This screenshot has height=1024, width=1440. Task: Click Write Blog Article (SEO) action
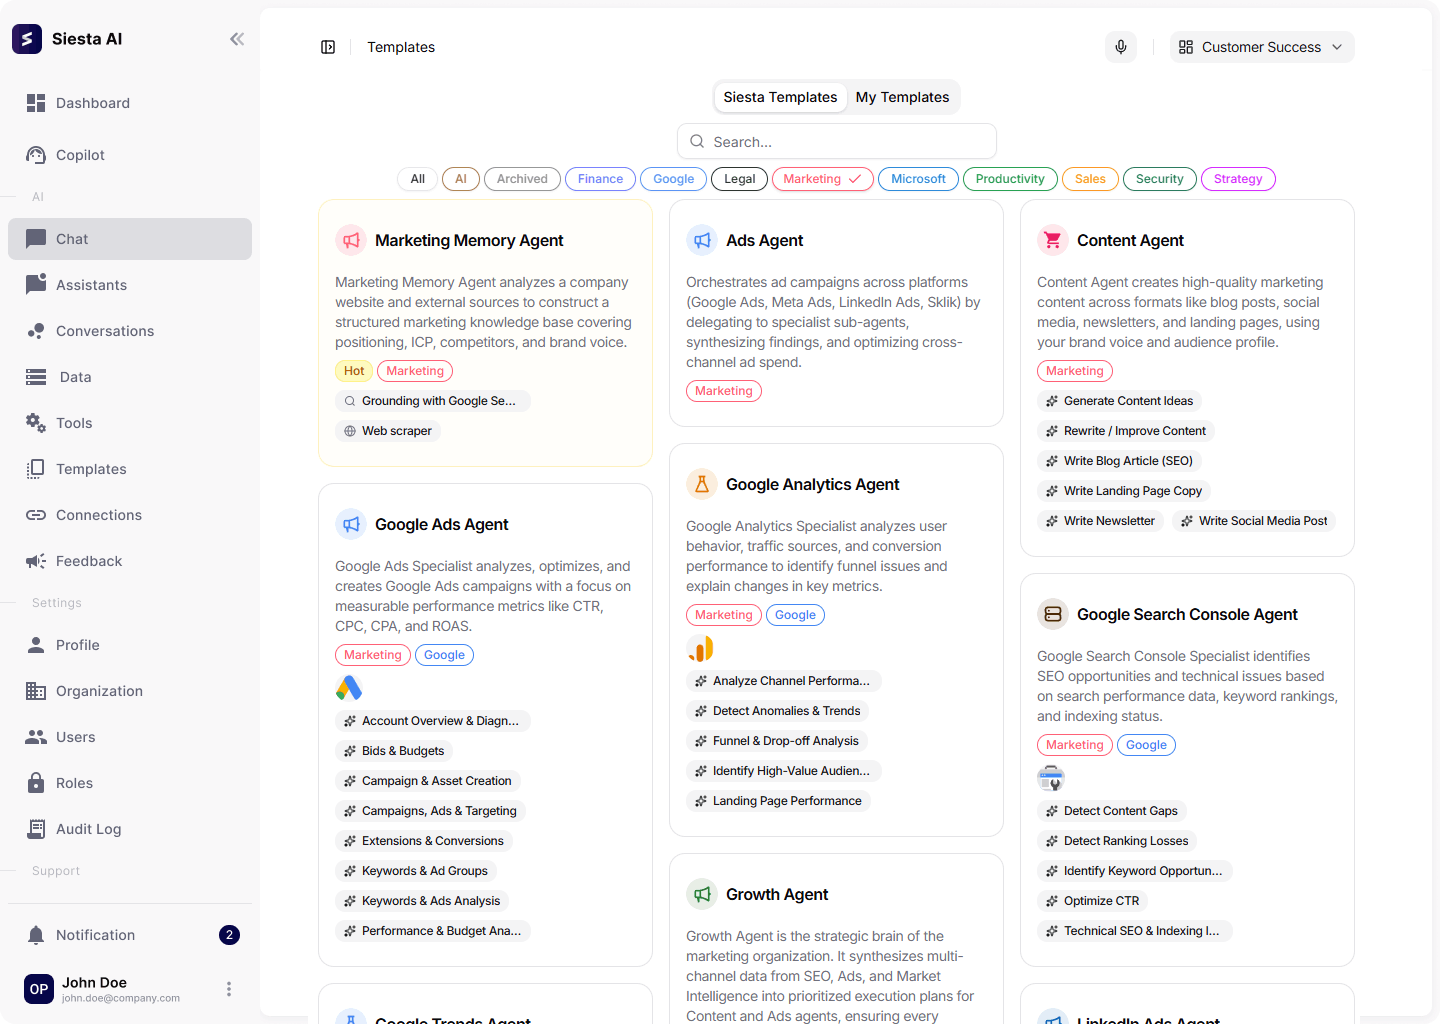[1119, 461]
